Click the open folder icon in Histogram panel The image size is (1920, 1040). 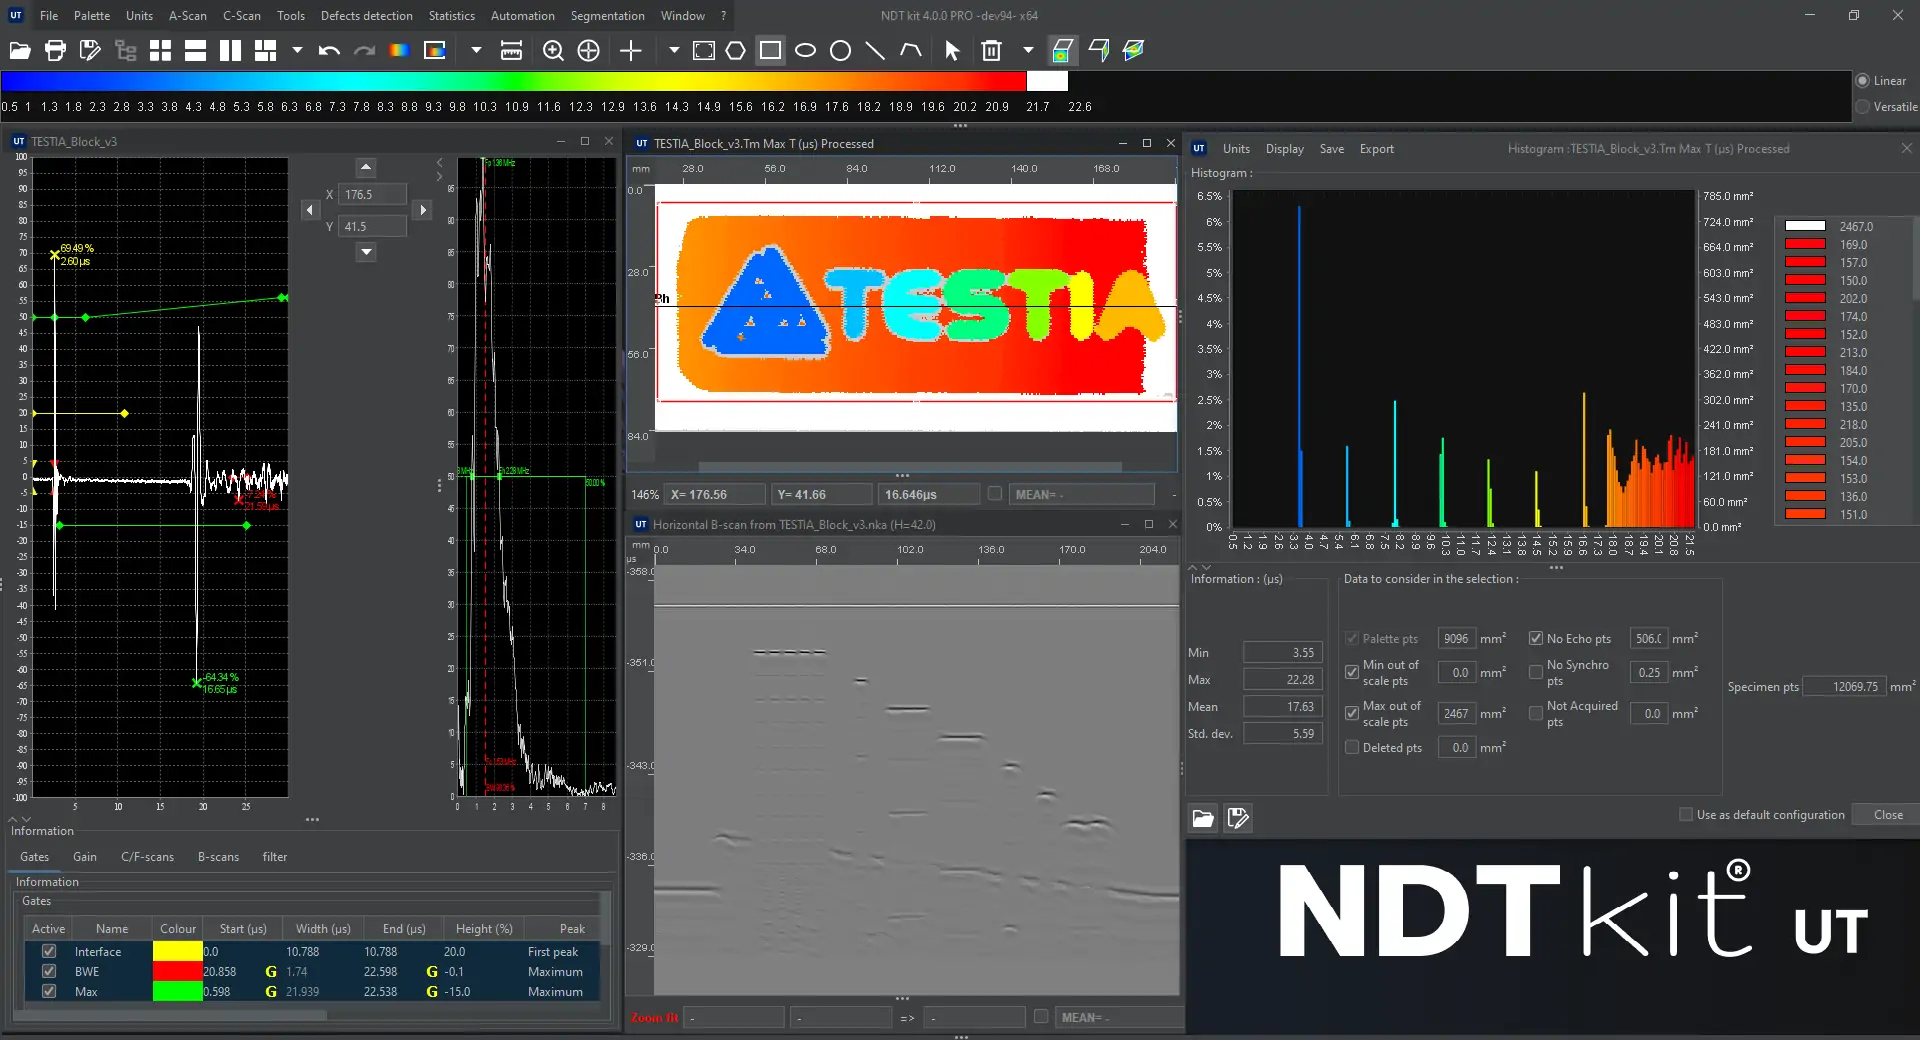(x=1203, y=819)
